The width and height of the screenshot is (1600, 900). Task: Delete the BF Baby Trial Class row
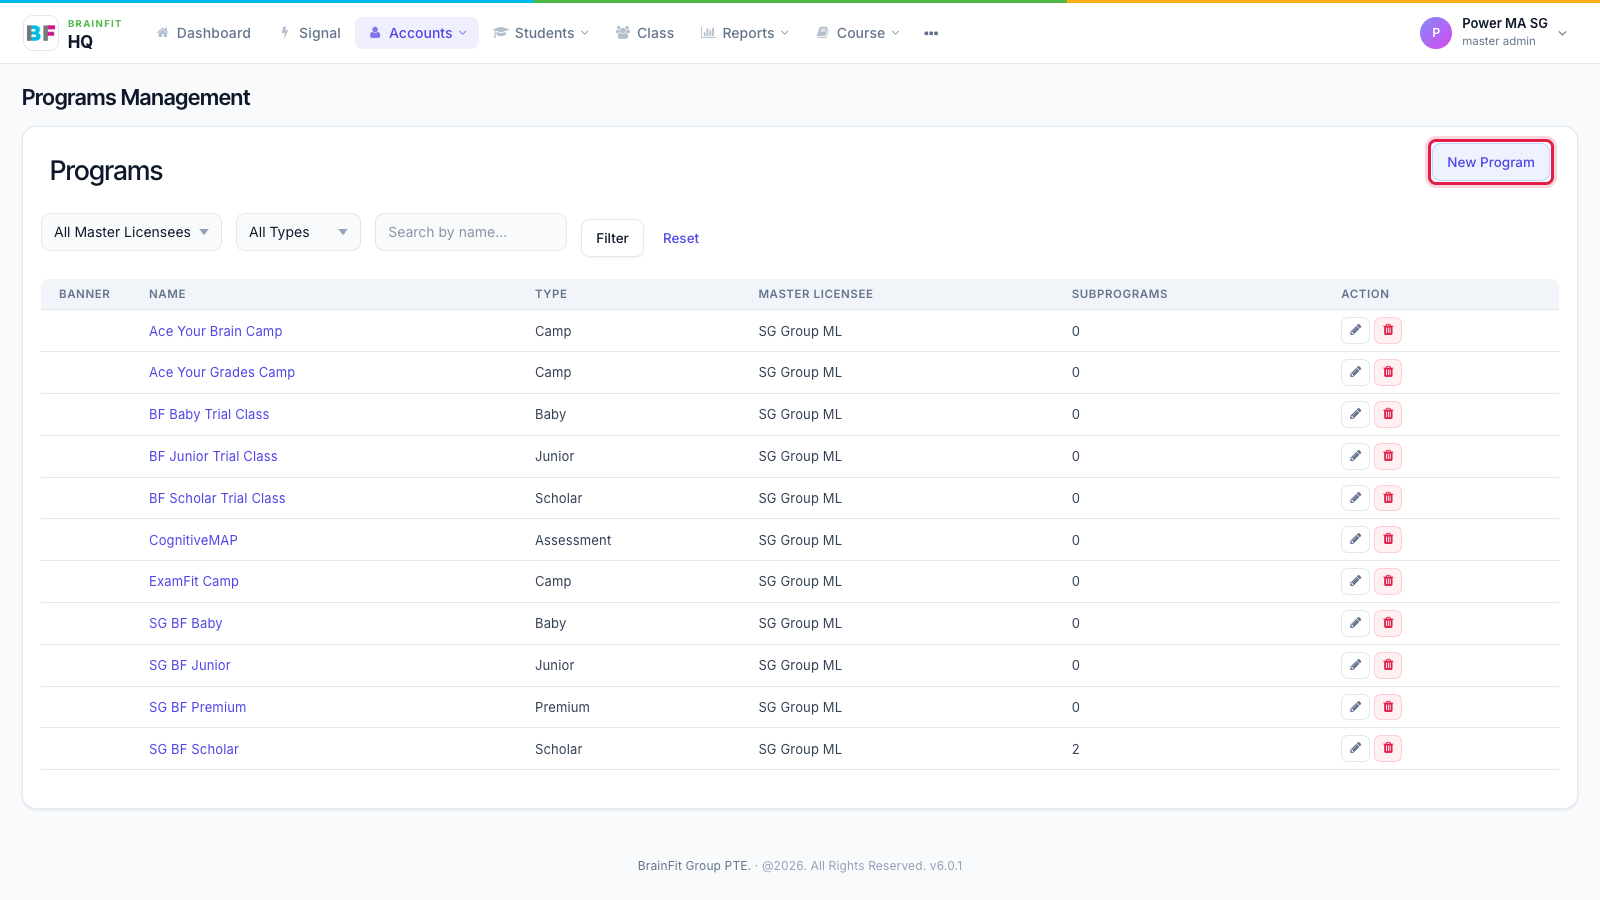[1388, 414]
